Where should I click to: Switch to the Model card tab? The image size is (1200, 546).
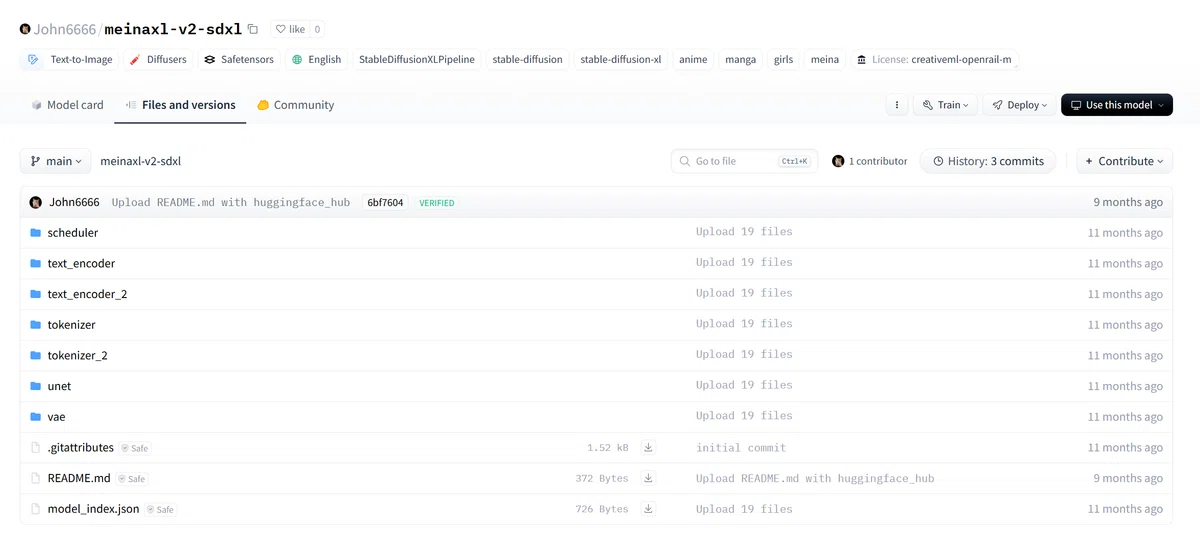point(67,105)
